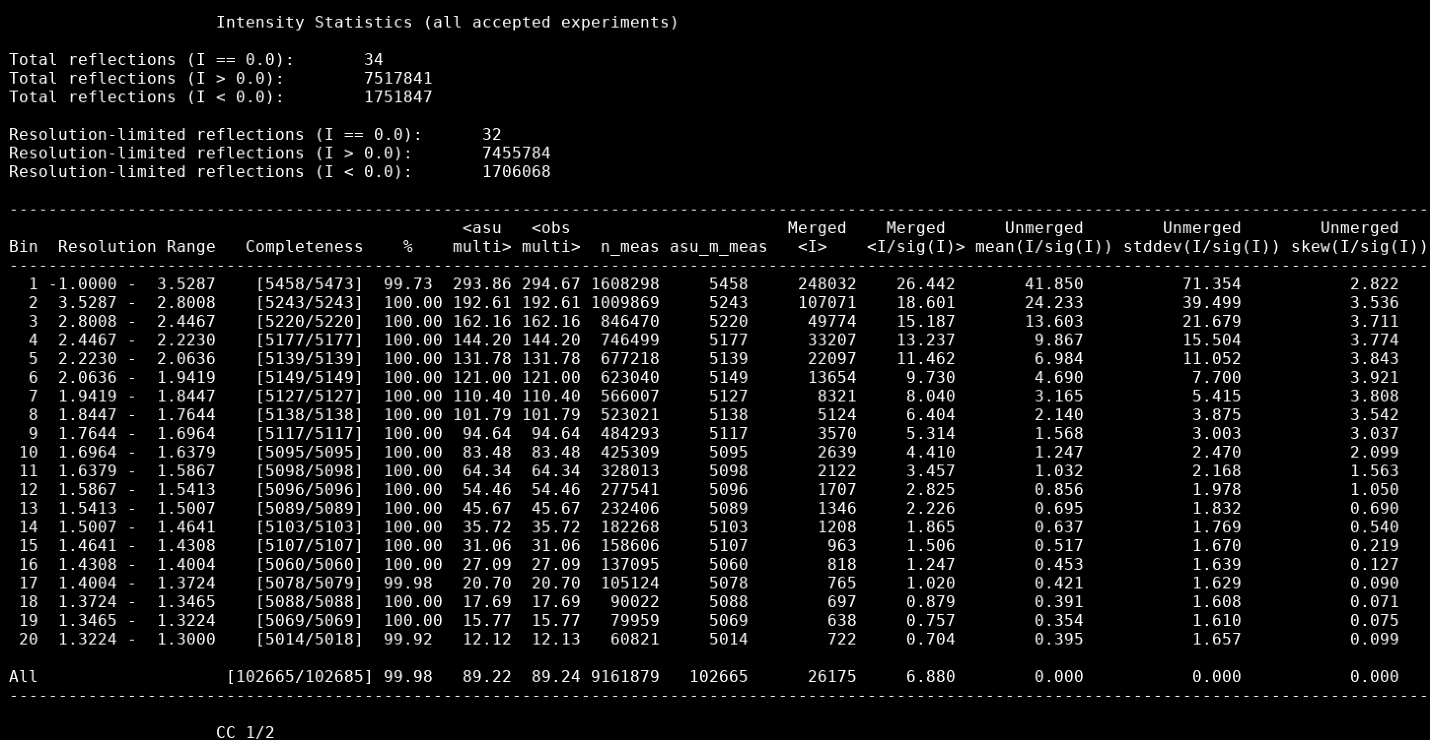Viewport: 1430px width, 740px height.
Task: Click the CC 1/2 section heading
Action: point(245,733)
